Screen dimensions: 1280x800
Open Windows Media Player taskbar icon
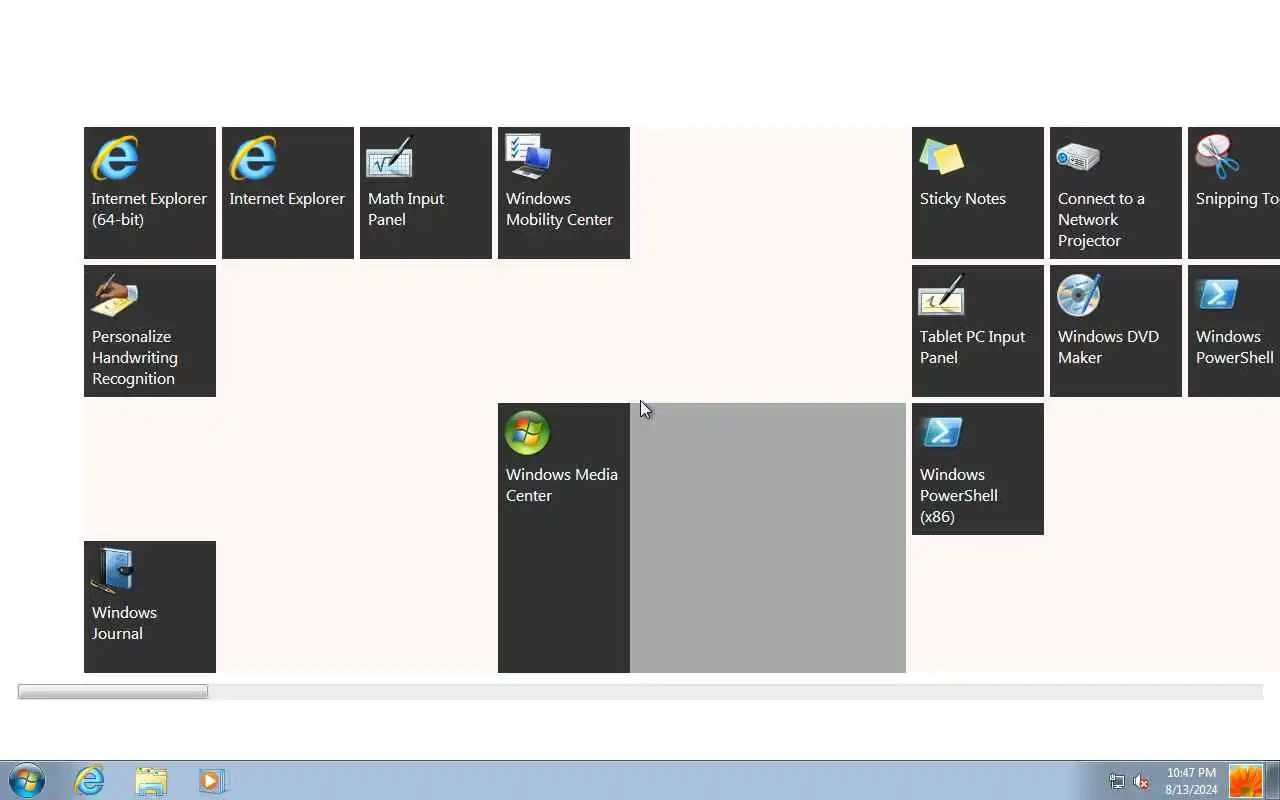[212, 780]
